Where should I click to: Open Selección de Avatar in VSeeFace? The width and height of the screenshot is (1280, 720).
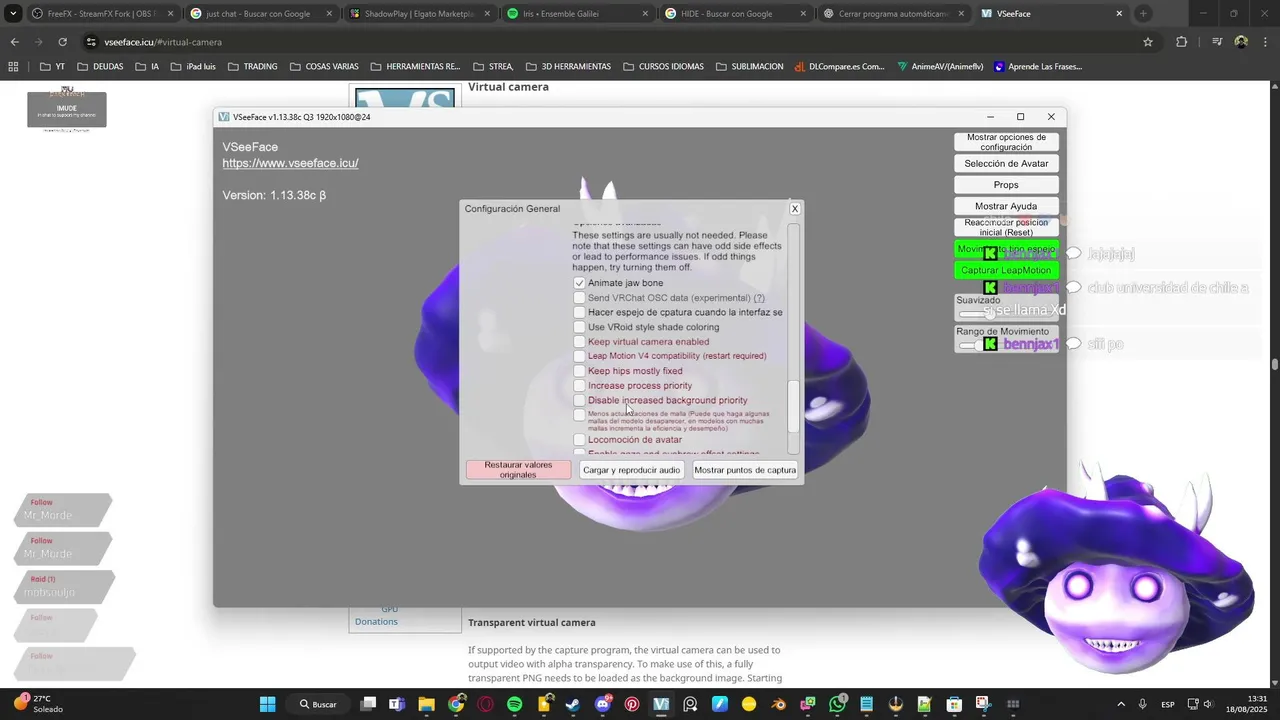click(1006, 164)
